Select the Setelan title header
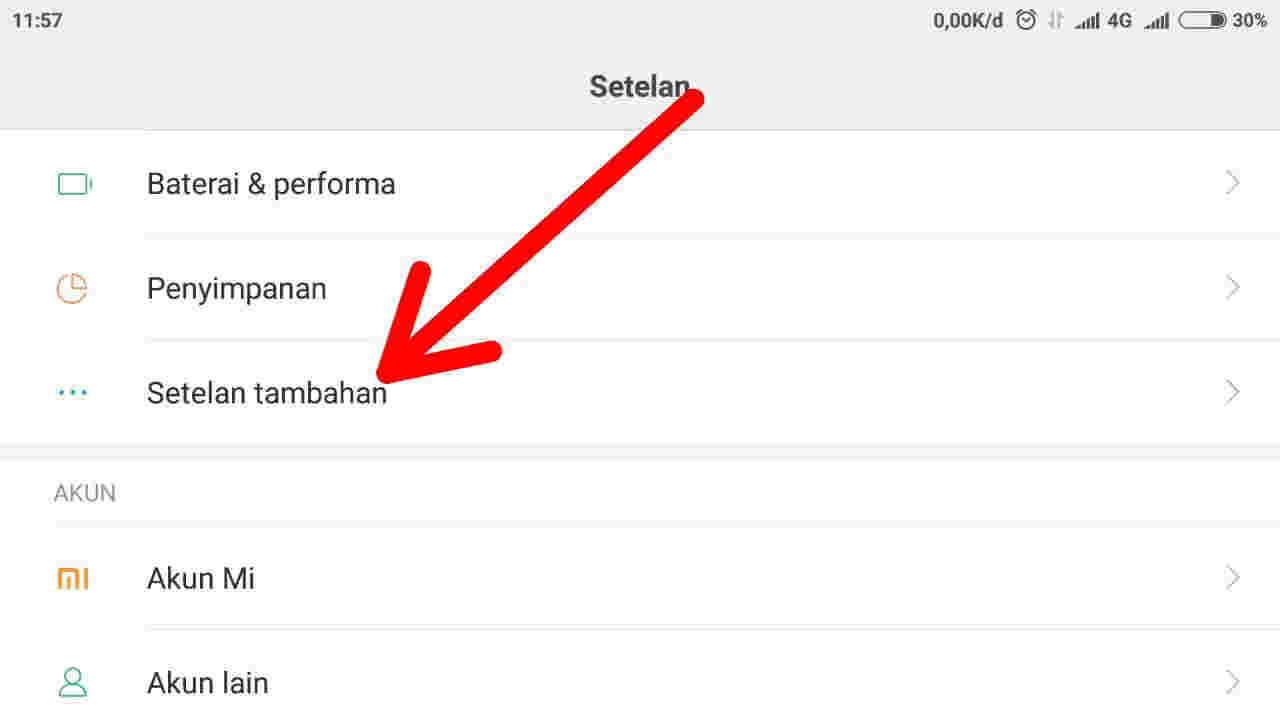 point(639,86)
